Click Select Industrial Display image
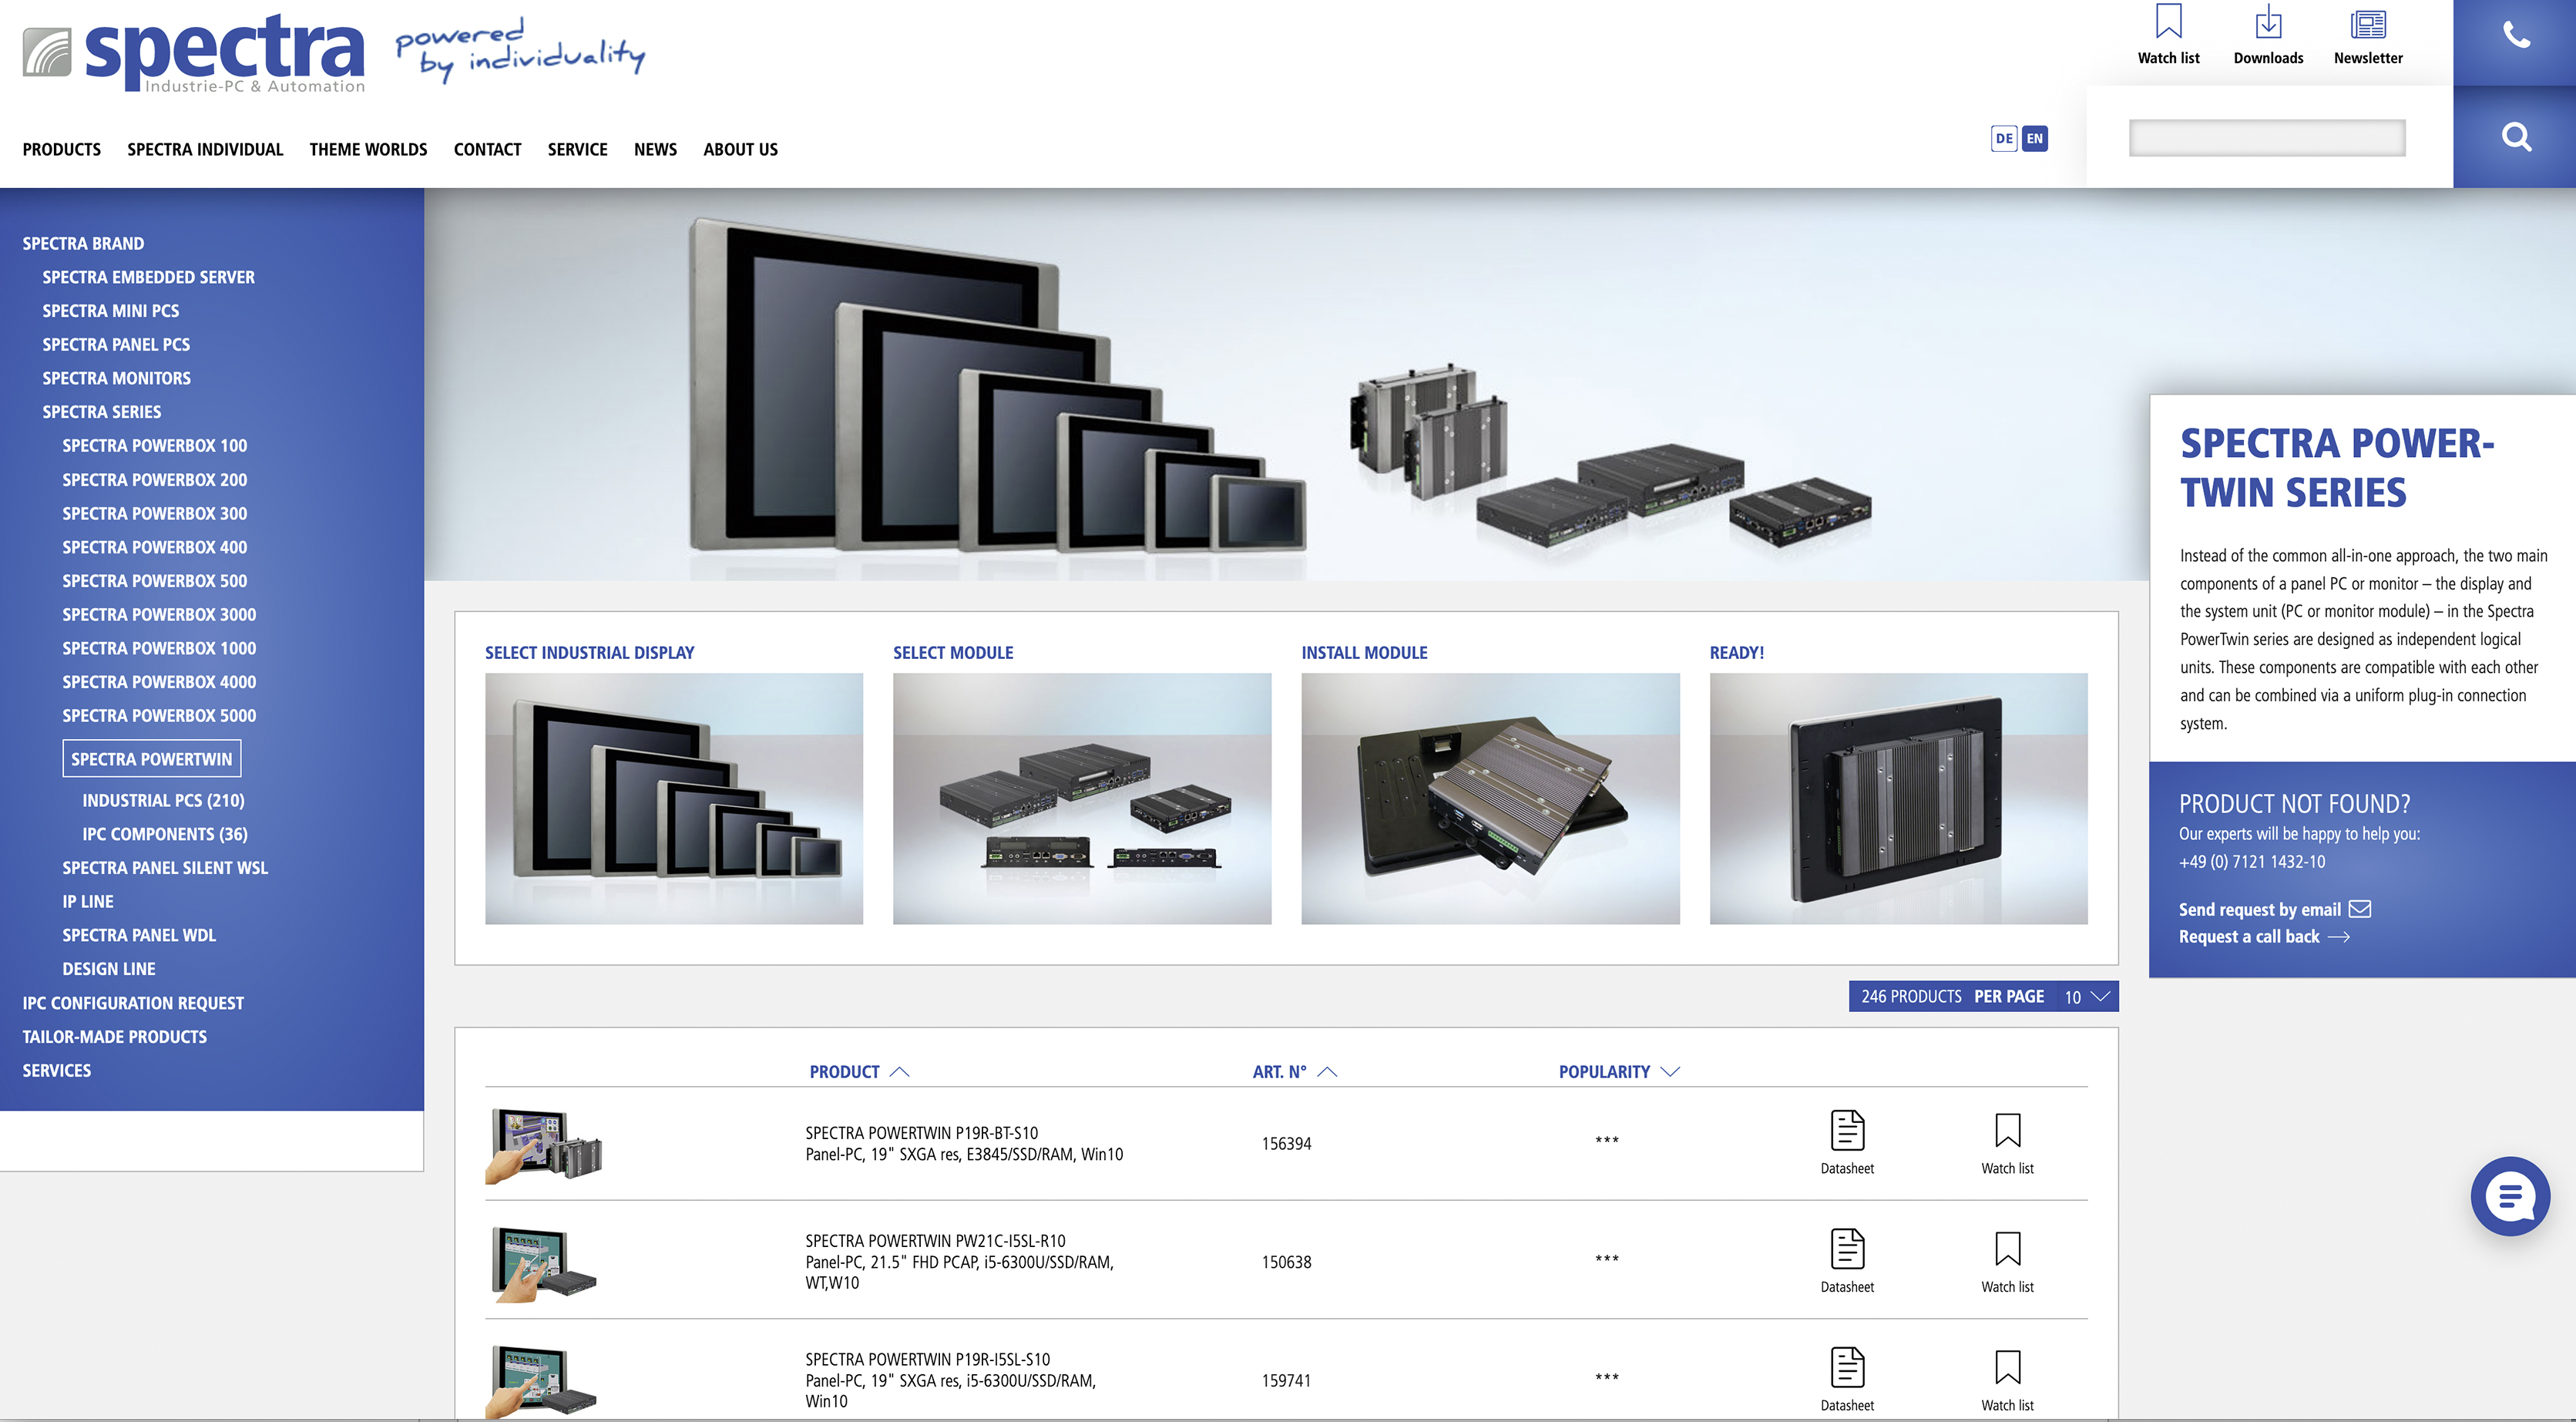The width and height of the screenshot is (2576, 1422). coord(674,798)
